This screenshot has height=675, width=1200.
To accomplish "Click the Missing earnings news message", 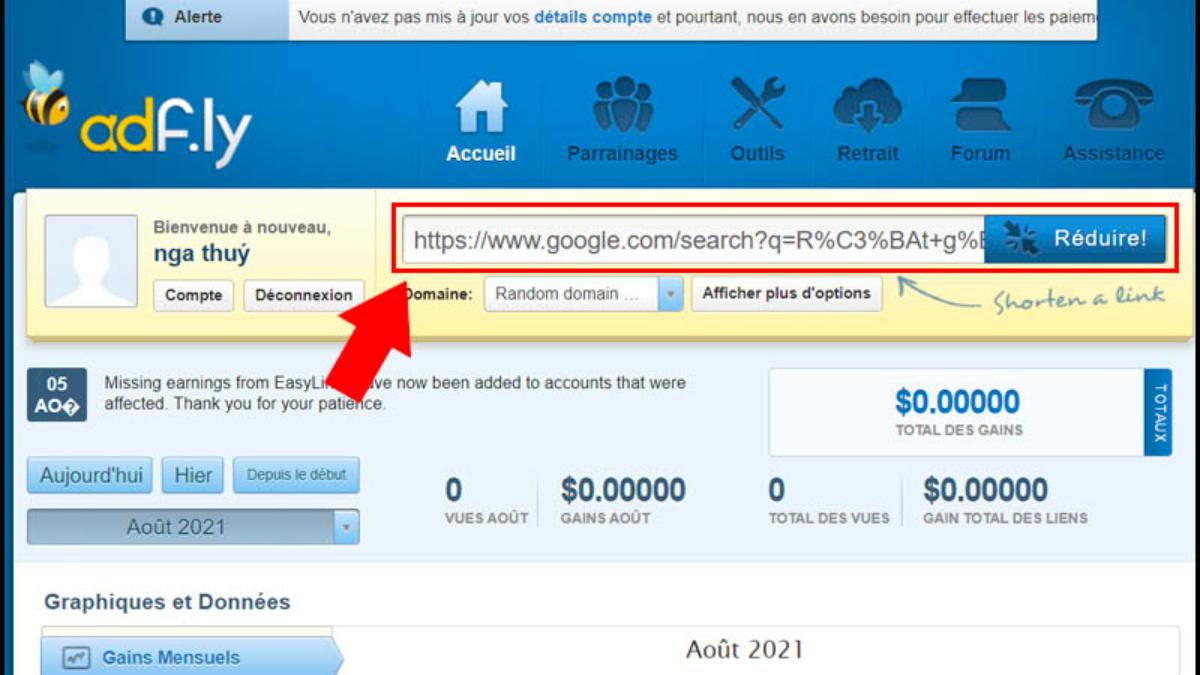I will pyautogui.click(x=395, y=393).
